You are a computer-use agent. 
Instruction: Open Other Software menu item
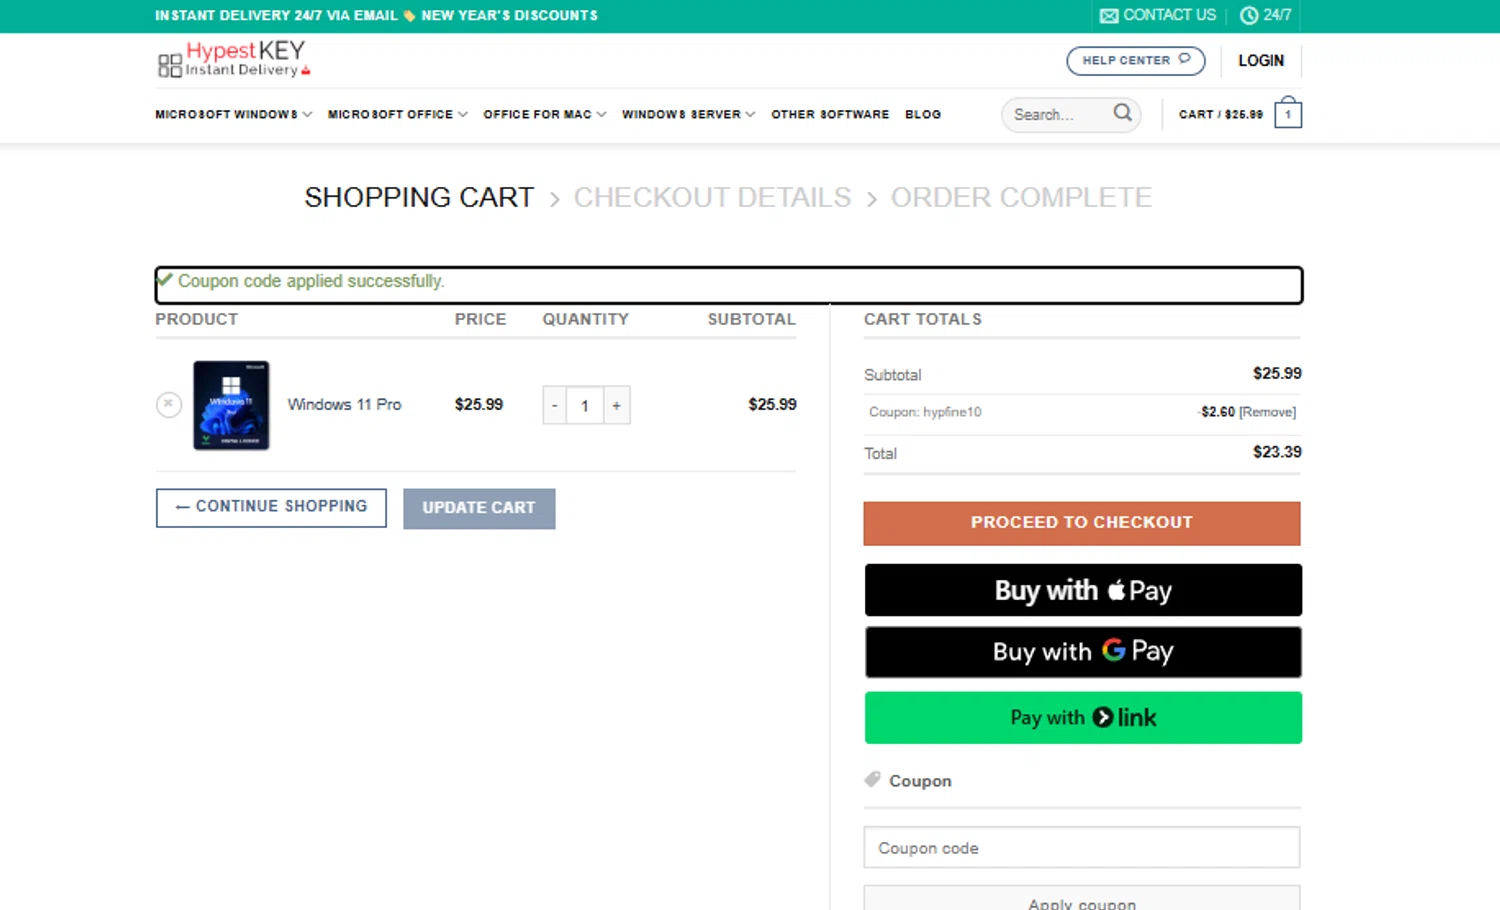(830, 114)
